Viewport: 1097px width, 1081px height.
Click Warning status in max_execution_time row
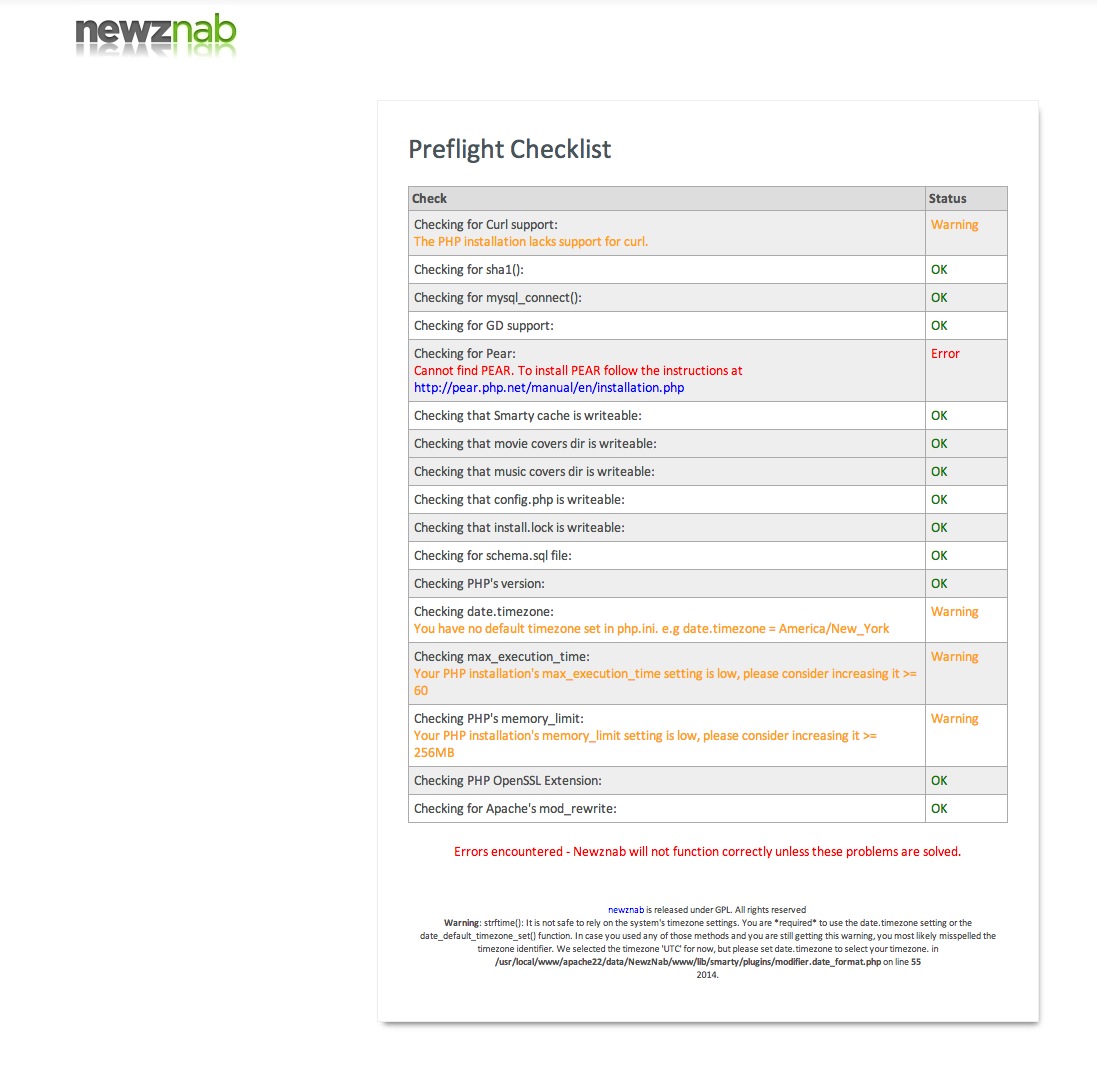(x=954, y=656)
